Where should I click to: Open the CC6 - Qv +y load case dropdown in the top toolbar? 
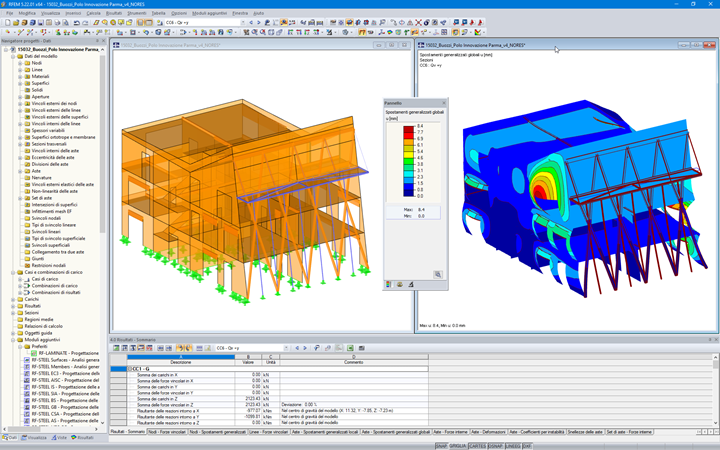click(x=243, y=22)
